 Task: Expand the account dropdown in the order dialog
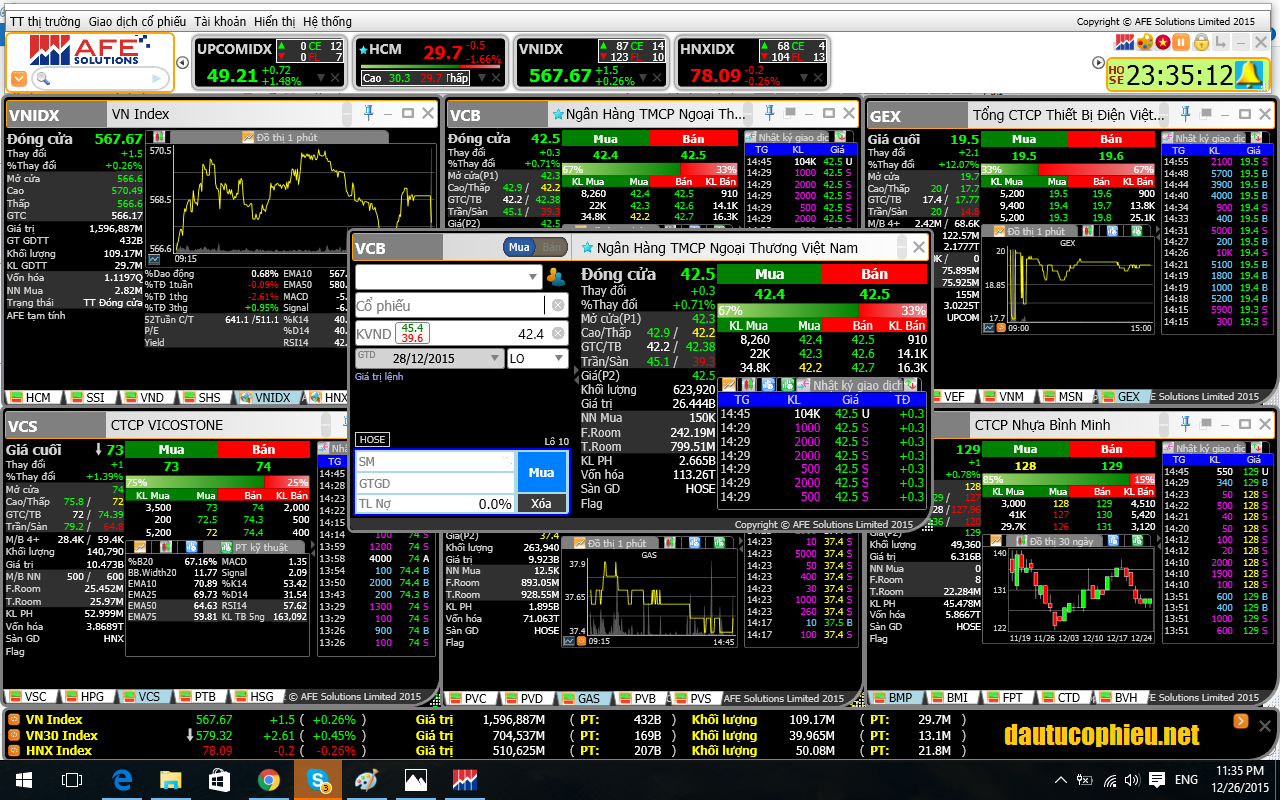533,277
